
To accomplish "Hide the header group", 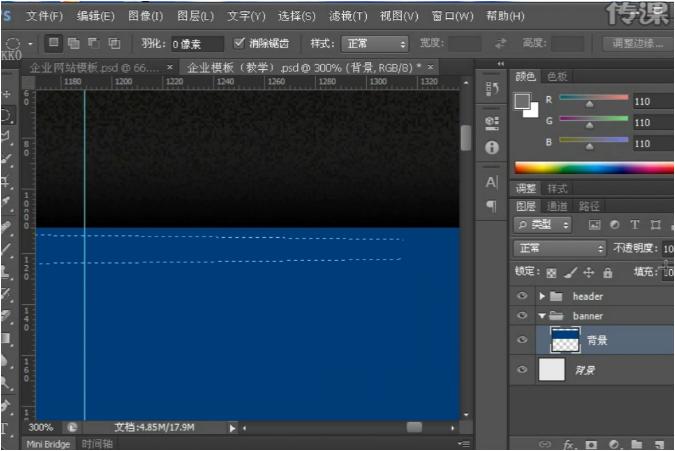I will click(x=522, y=296).
